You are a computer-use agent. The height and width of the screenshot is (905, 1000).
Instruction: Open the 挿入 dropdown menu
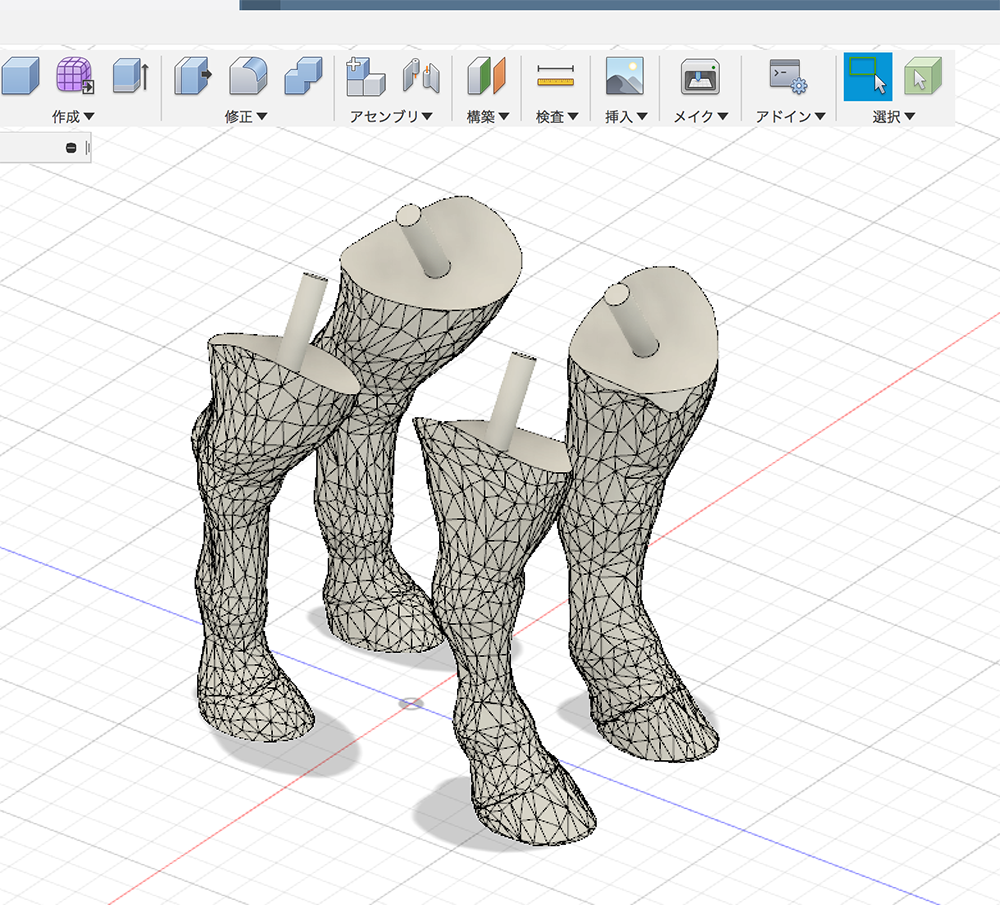pos(626,117)
